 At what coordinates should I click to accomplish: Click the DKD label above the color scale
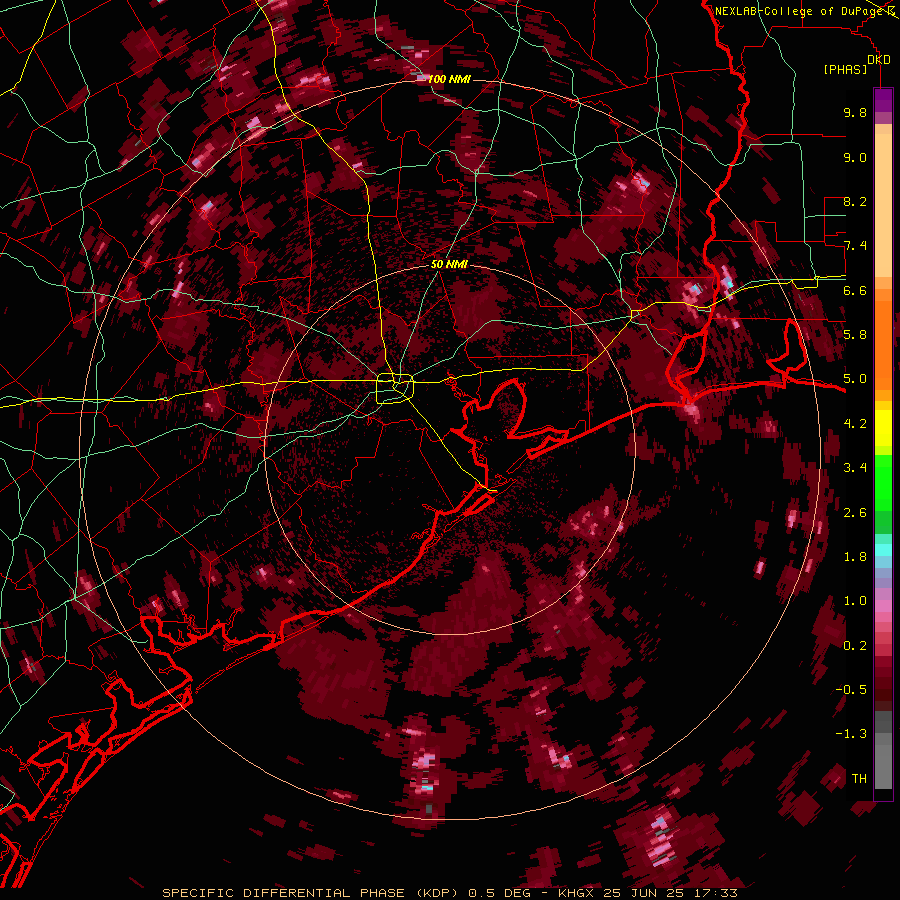879,59
